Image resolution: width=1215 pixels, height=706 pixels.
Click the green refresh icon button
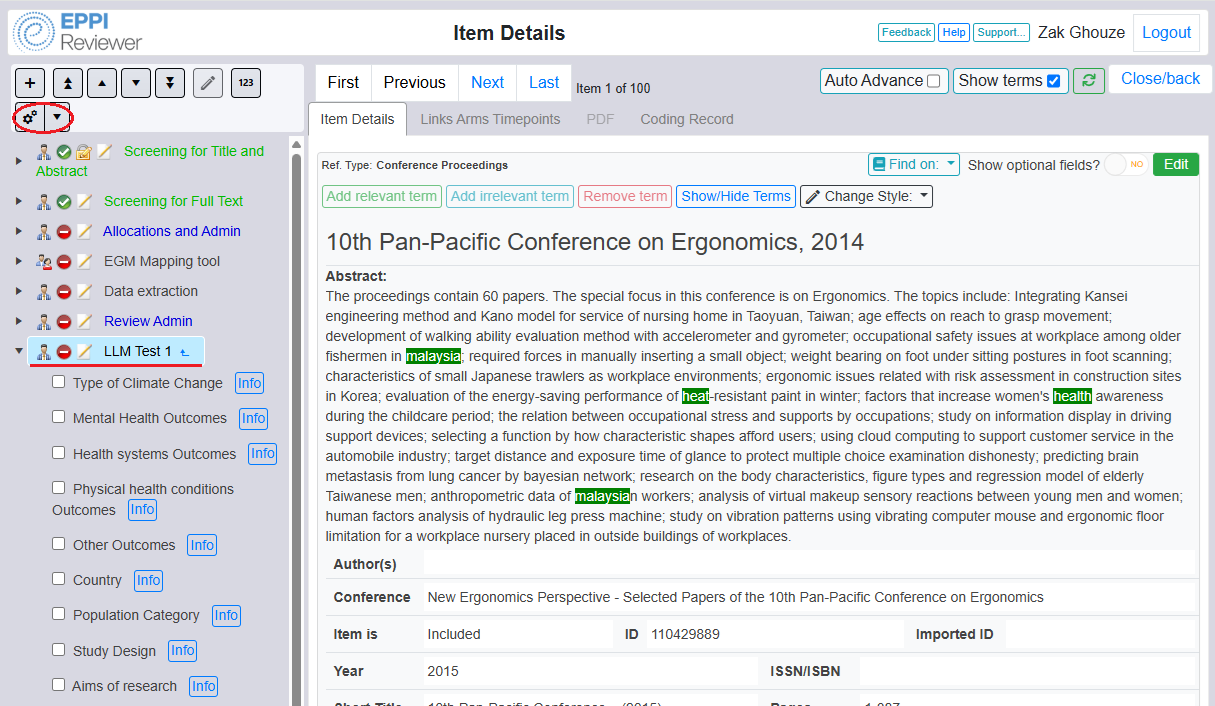pyautogui.click(x=1088, y=81)
